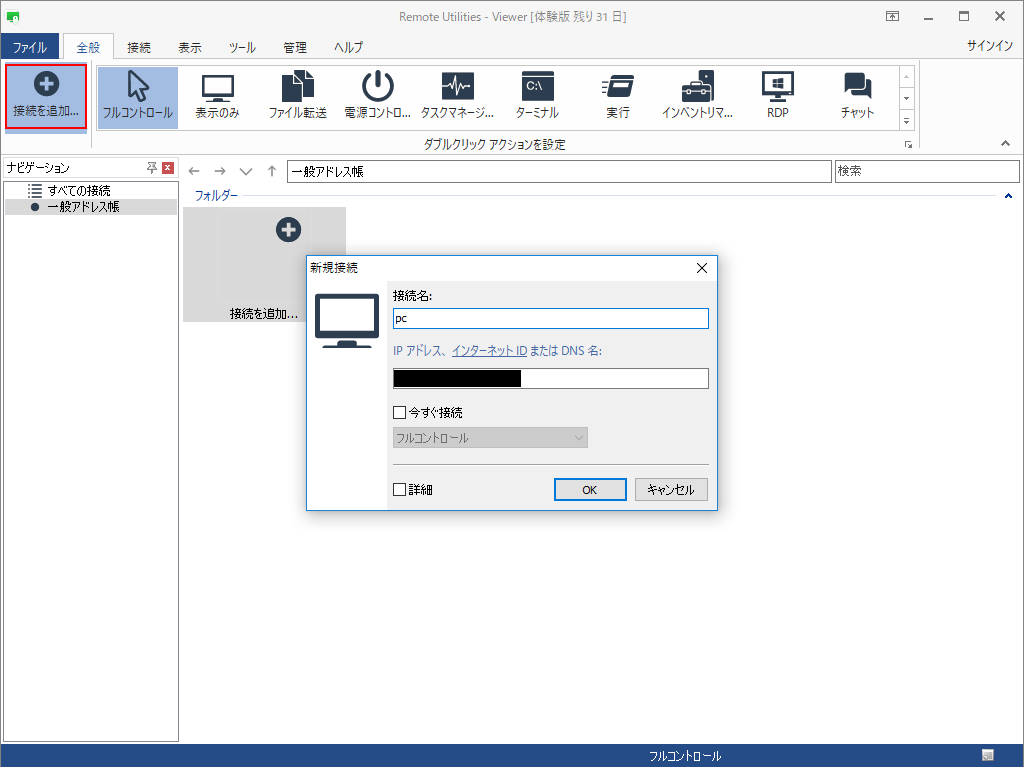Screen dimensions: 1024x767
Task: Check the 詳細 option in the dialog
Action: click(398, 489)
